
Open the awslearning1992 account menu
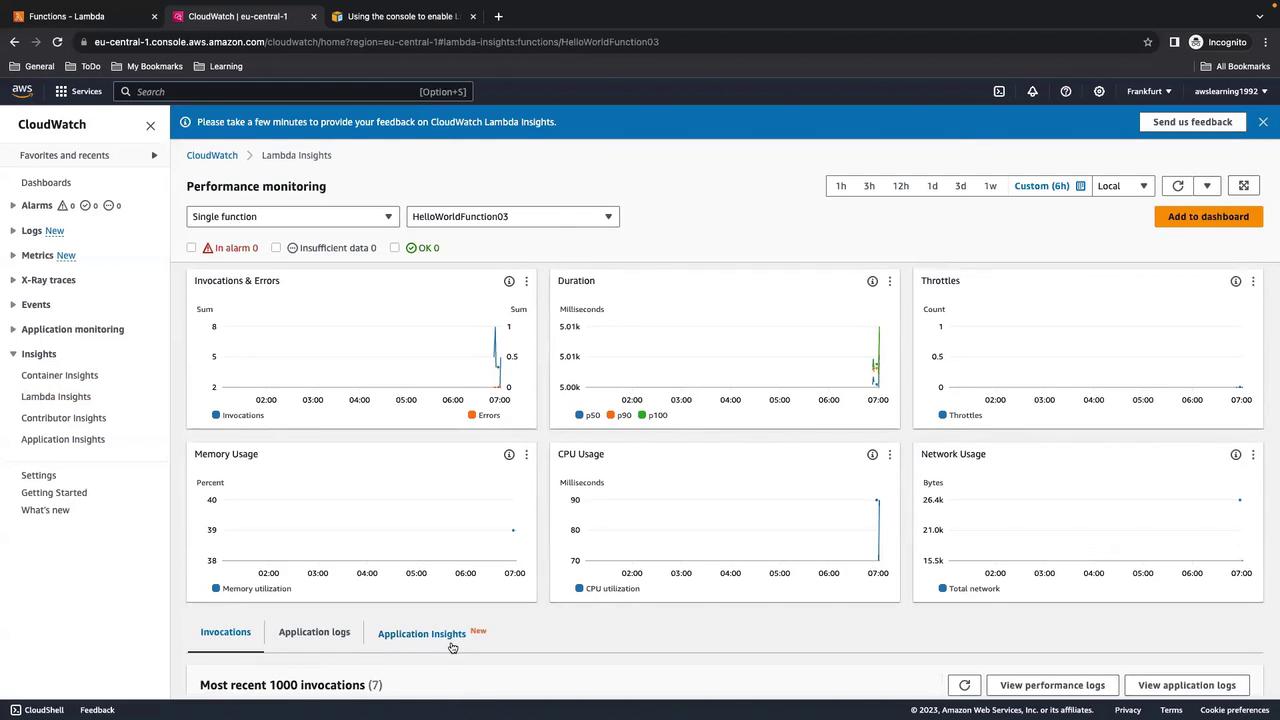click(1231, 91)
